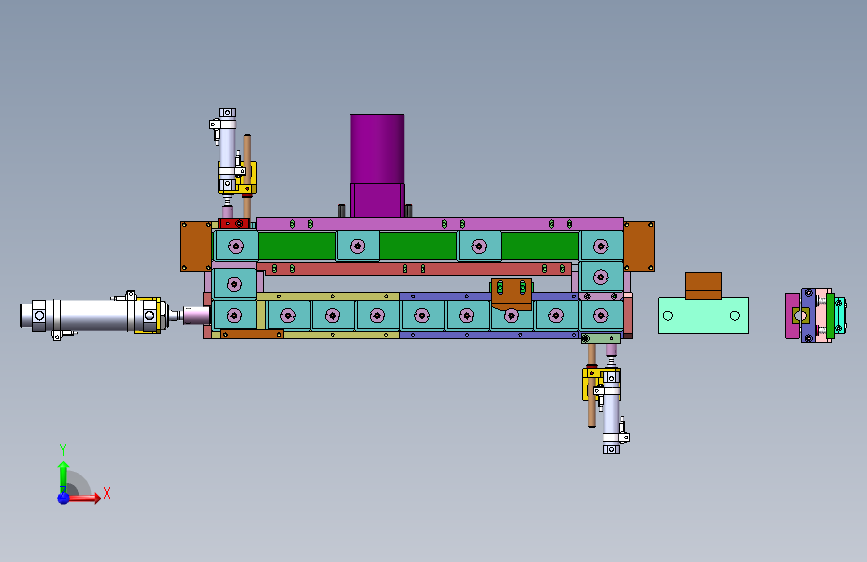Image resolution: width=867 pixels, height=562 pixels.
Task: Select the small multicolor assembly at far right
Action: tap(816, 315)
